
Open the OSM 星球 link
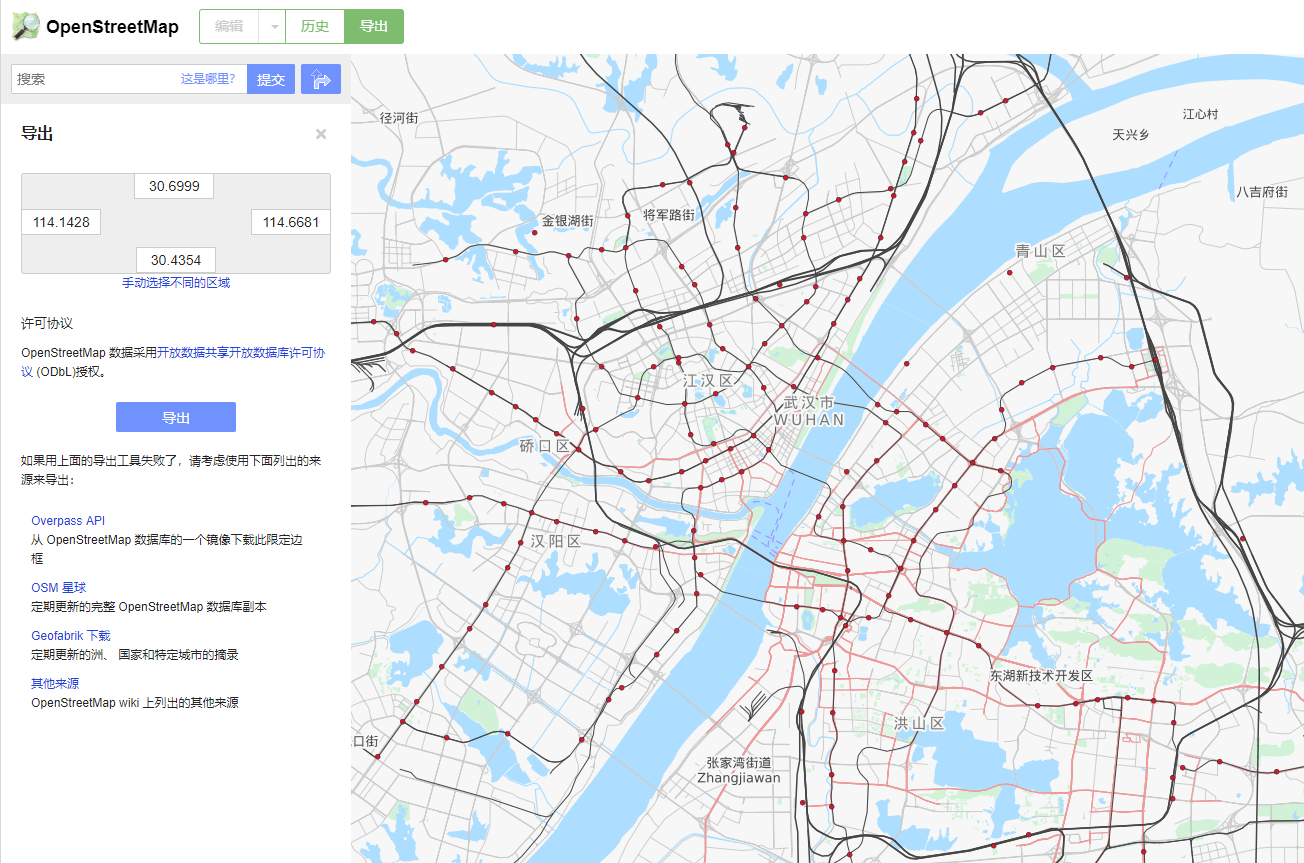59,588
